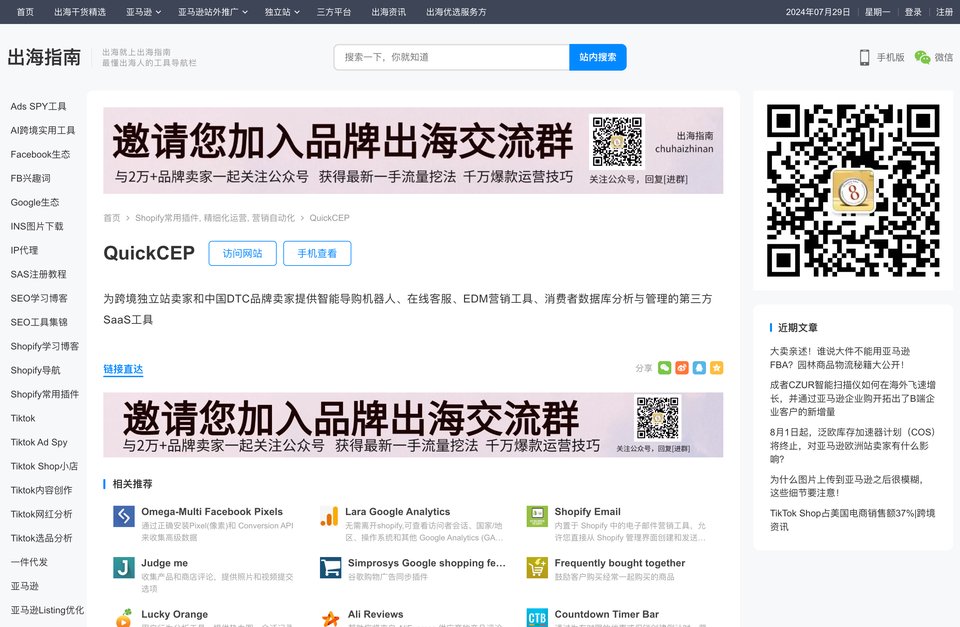Open the Simprosys Google shopping cart icon
Screen dimensions: 960x627
tap(331, 568)
